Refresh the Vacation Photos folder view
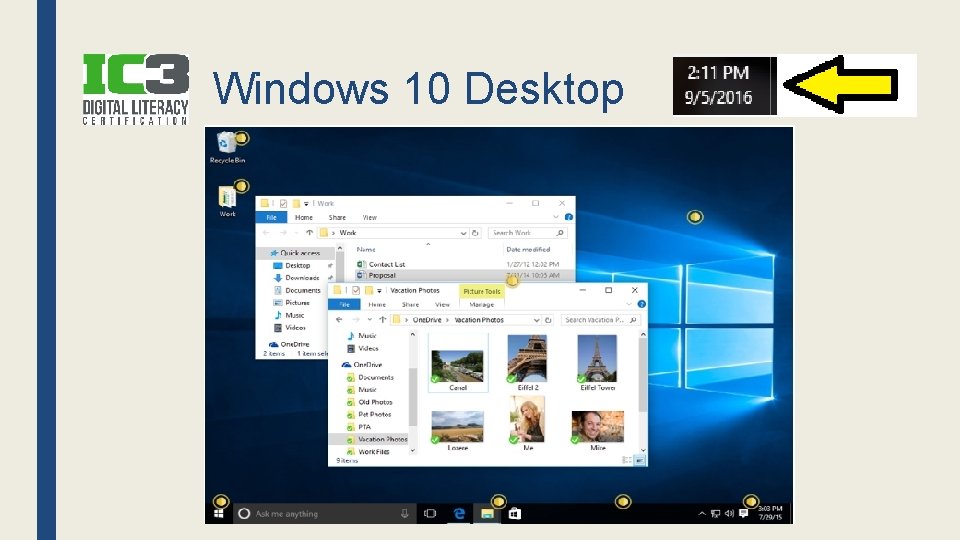960x540 pixels. tap(548, 320)
